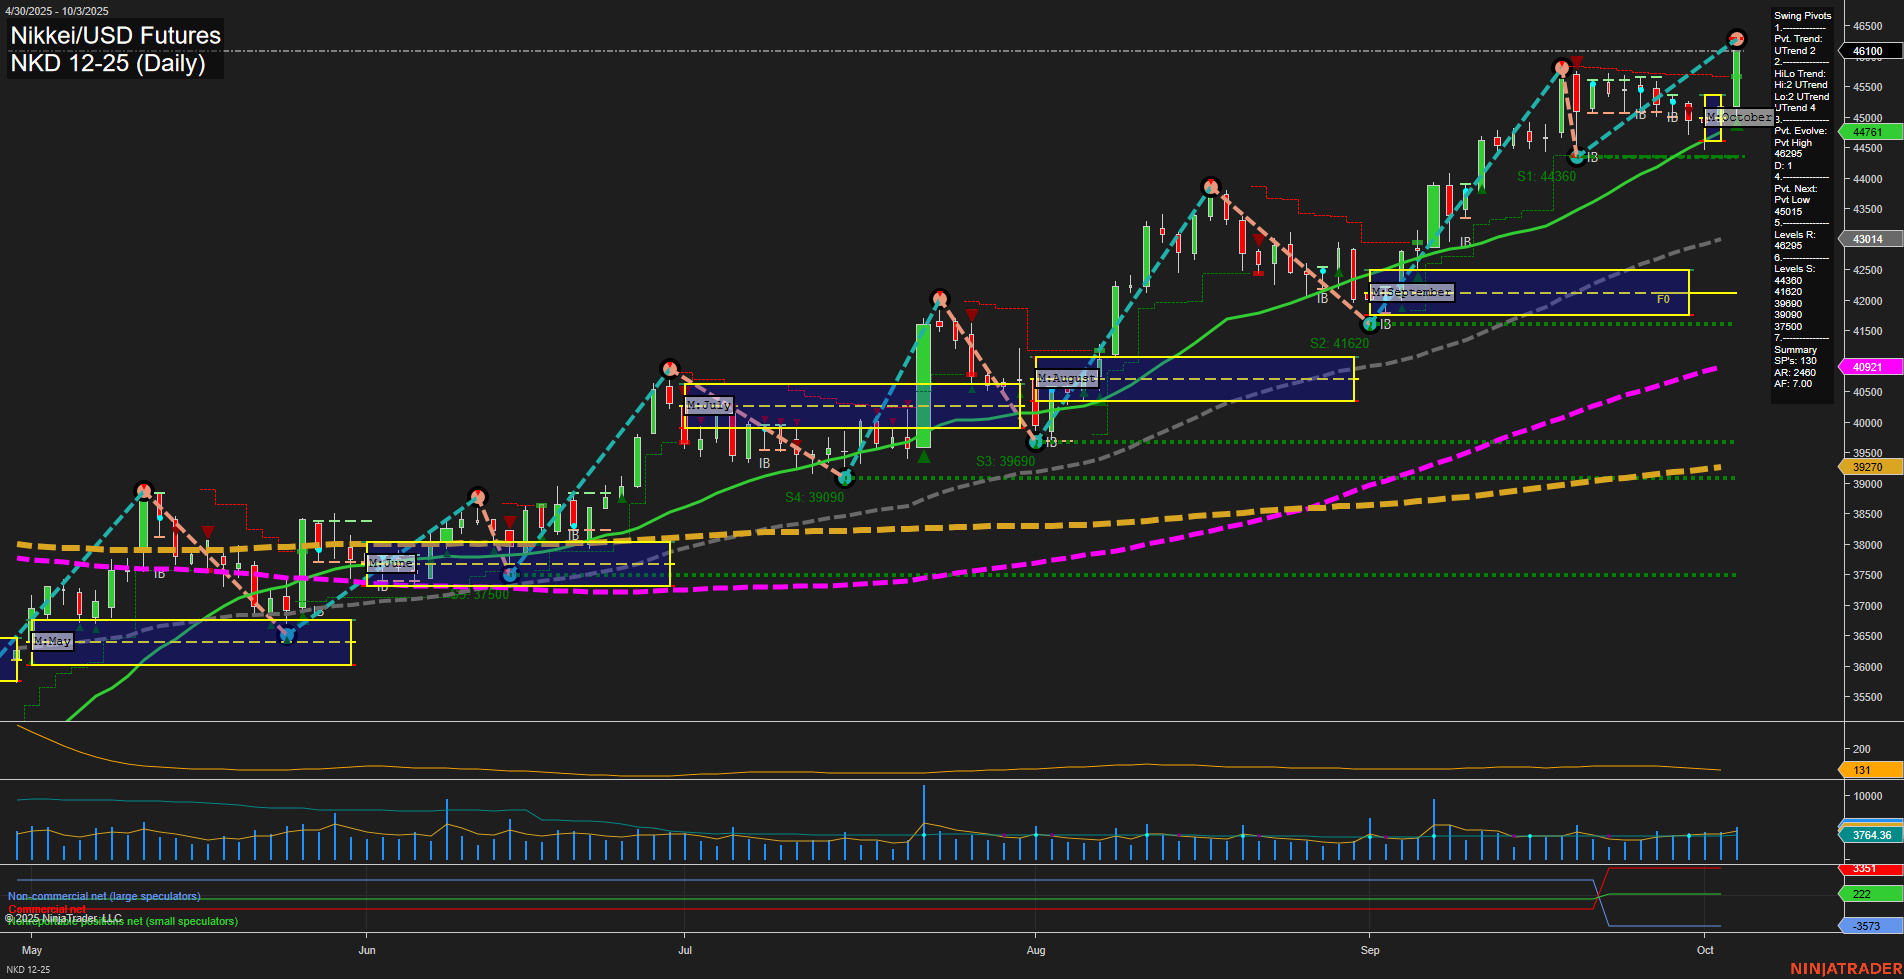Click the Nikkei/USD Futures chart title
1904x979 pixels.
pyautogui.click(x=115, y=35)
